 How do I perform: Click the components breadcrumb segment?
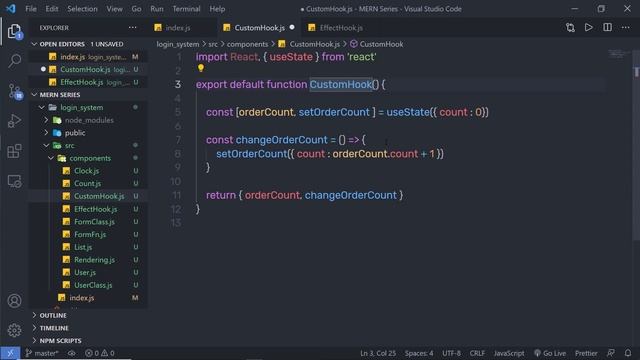[x=247, y=44]
